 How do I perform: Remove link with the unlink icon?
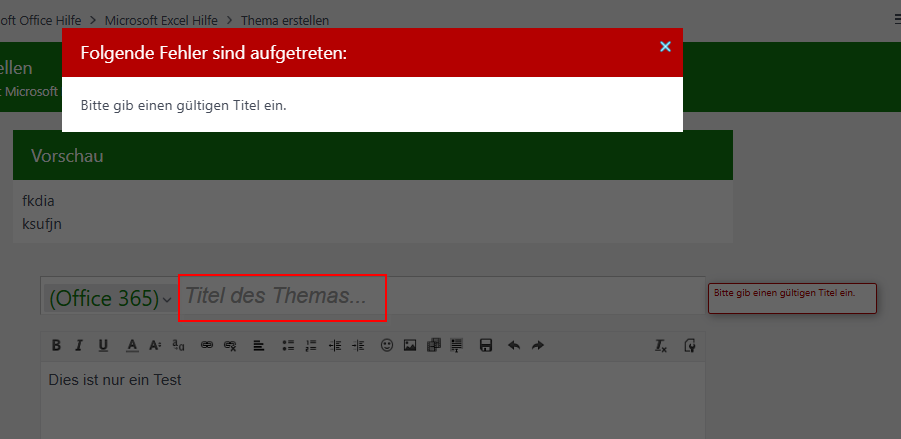[230, 345]
